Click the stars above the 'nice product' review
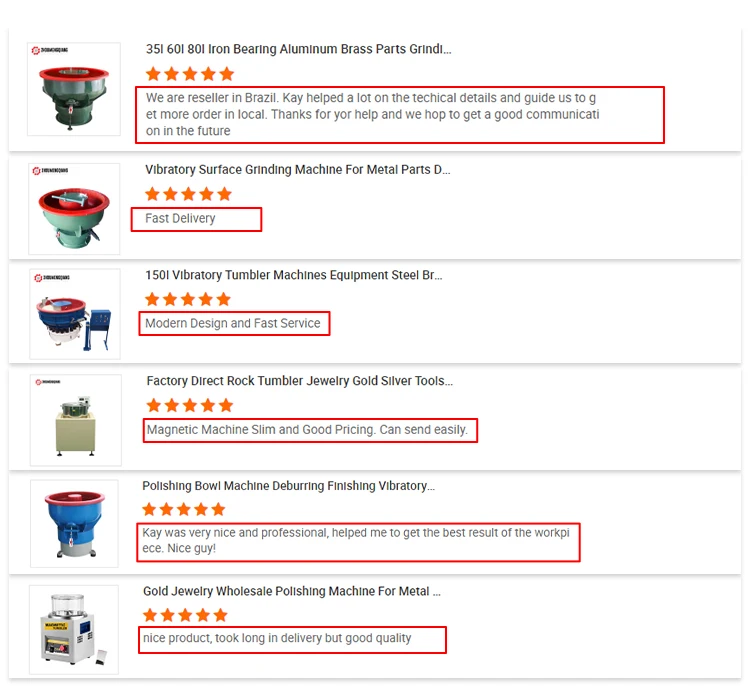Viewport: 750px width, 693px height. point(185,615)
